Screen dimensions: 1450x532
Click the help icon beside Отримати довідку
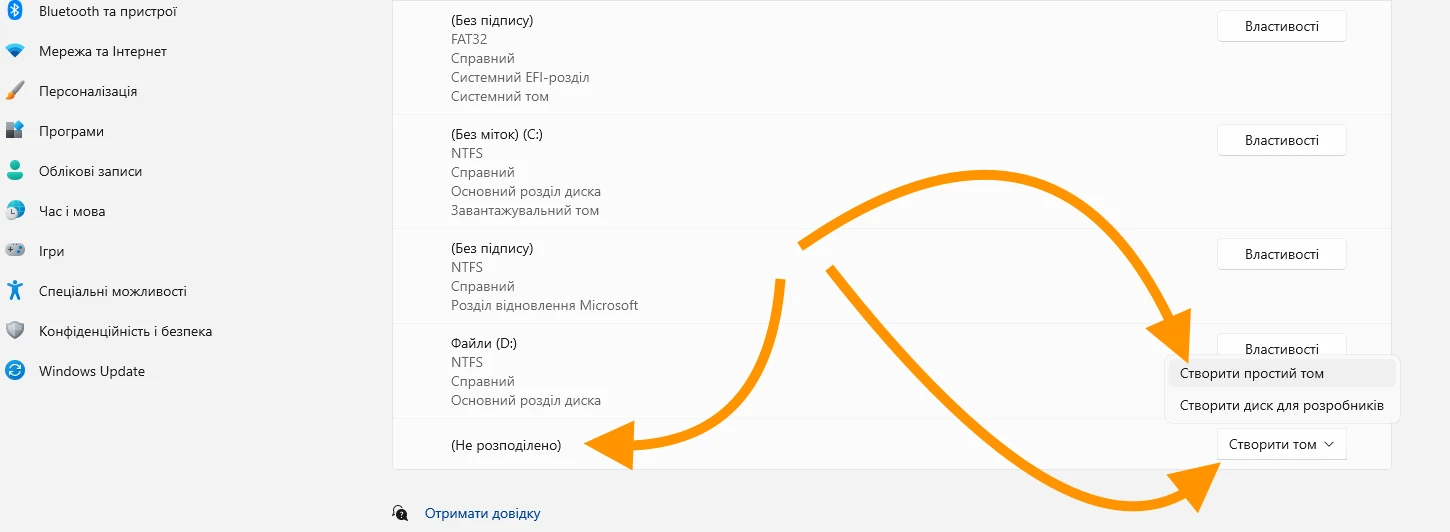400,513
